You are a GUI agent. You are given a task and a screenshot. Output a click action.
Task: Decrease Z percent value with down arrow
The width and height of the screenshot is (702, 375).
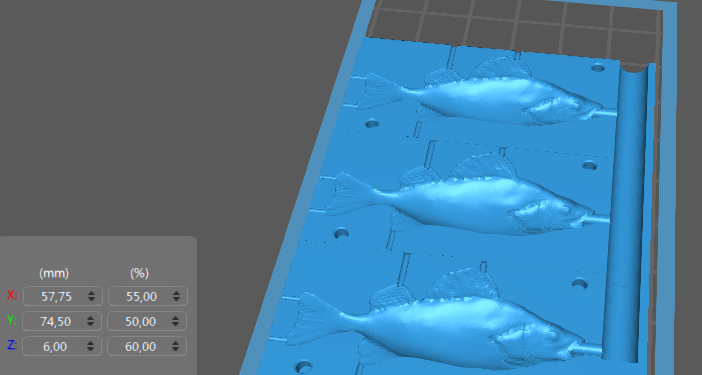point(176,349)
